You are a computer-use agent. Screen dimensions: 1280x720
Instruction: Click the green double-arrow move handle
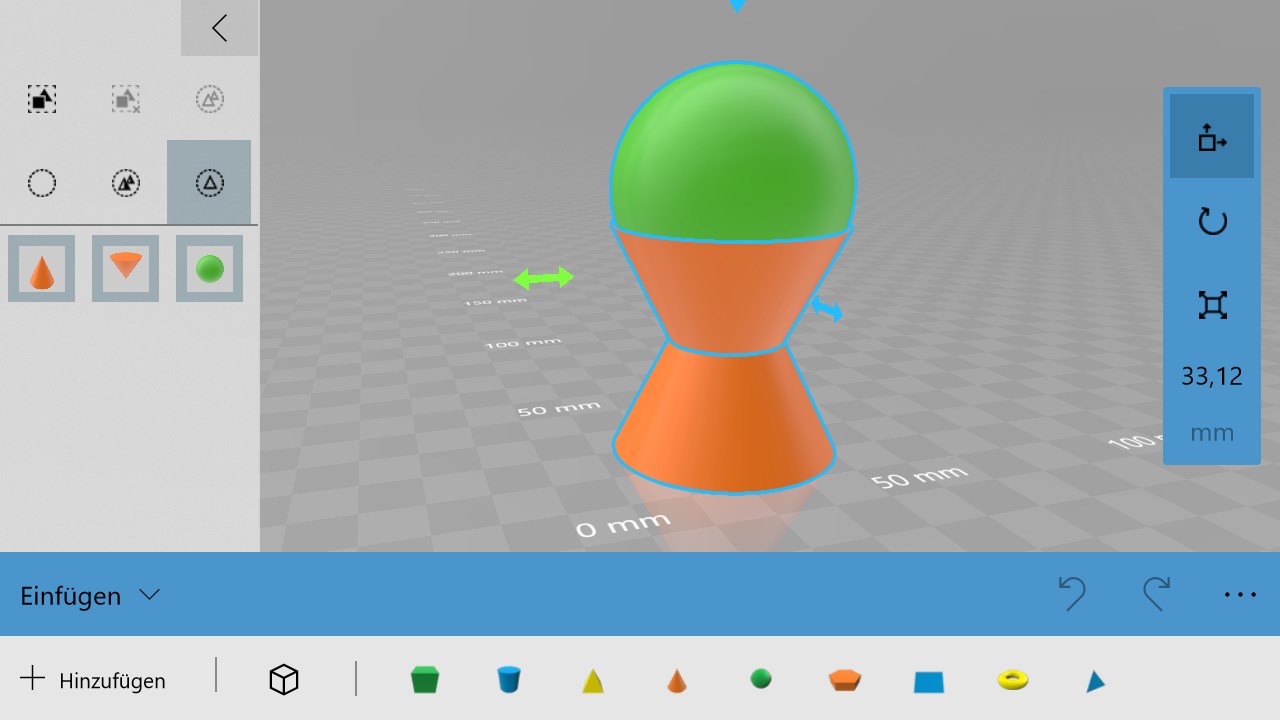click(544, 278)
